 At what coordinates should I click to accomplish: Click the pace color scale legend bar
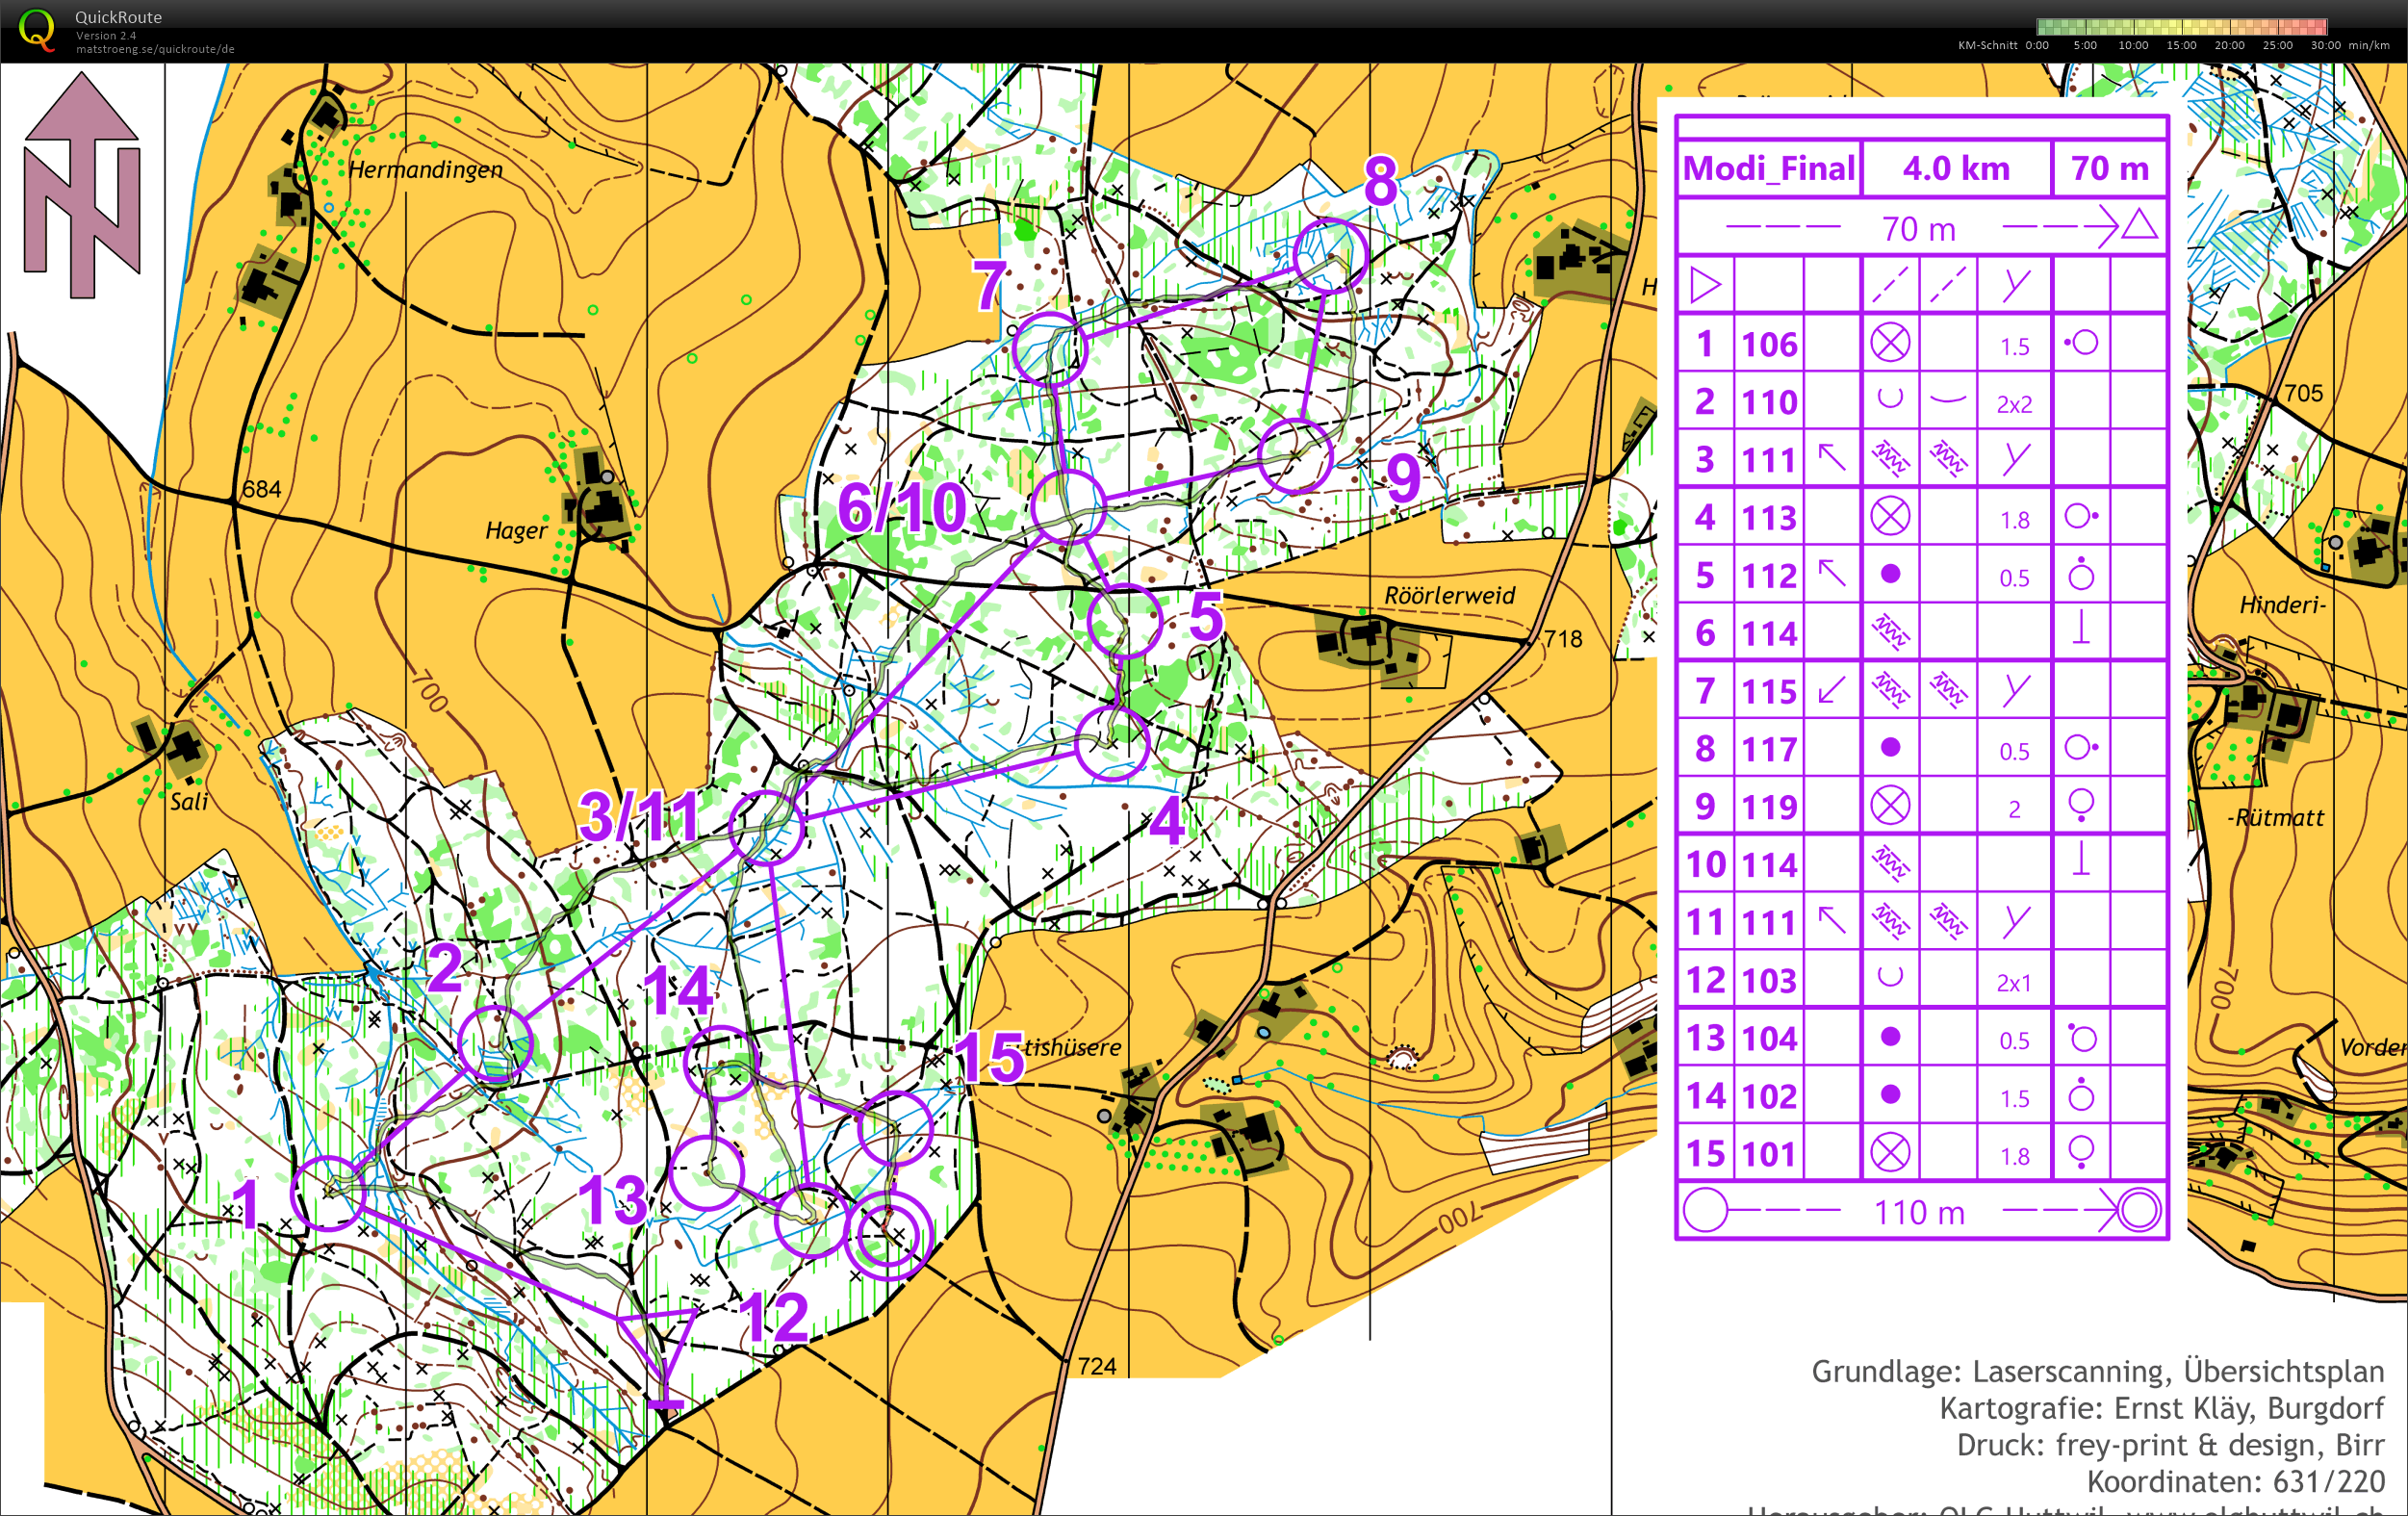2181,27
